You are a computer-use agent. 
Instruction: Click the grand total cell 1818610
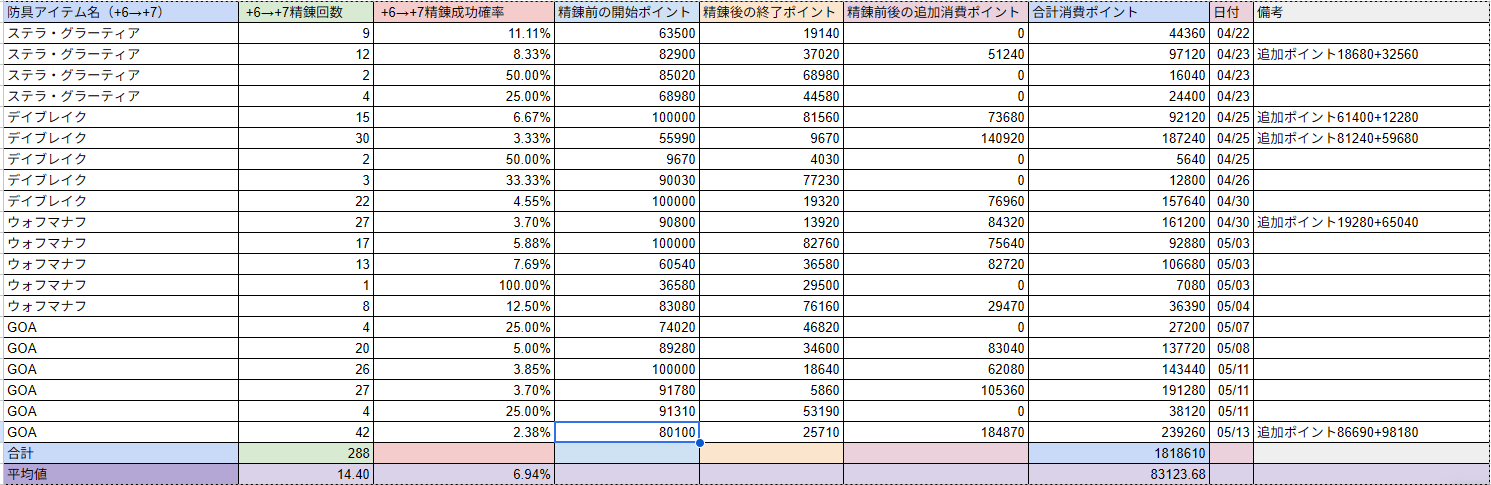(x=1118, y=453)
